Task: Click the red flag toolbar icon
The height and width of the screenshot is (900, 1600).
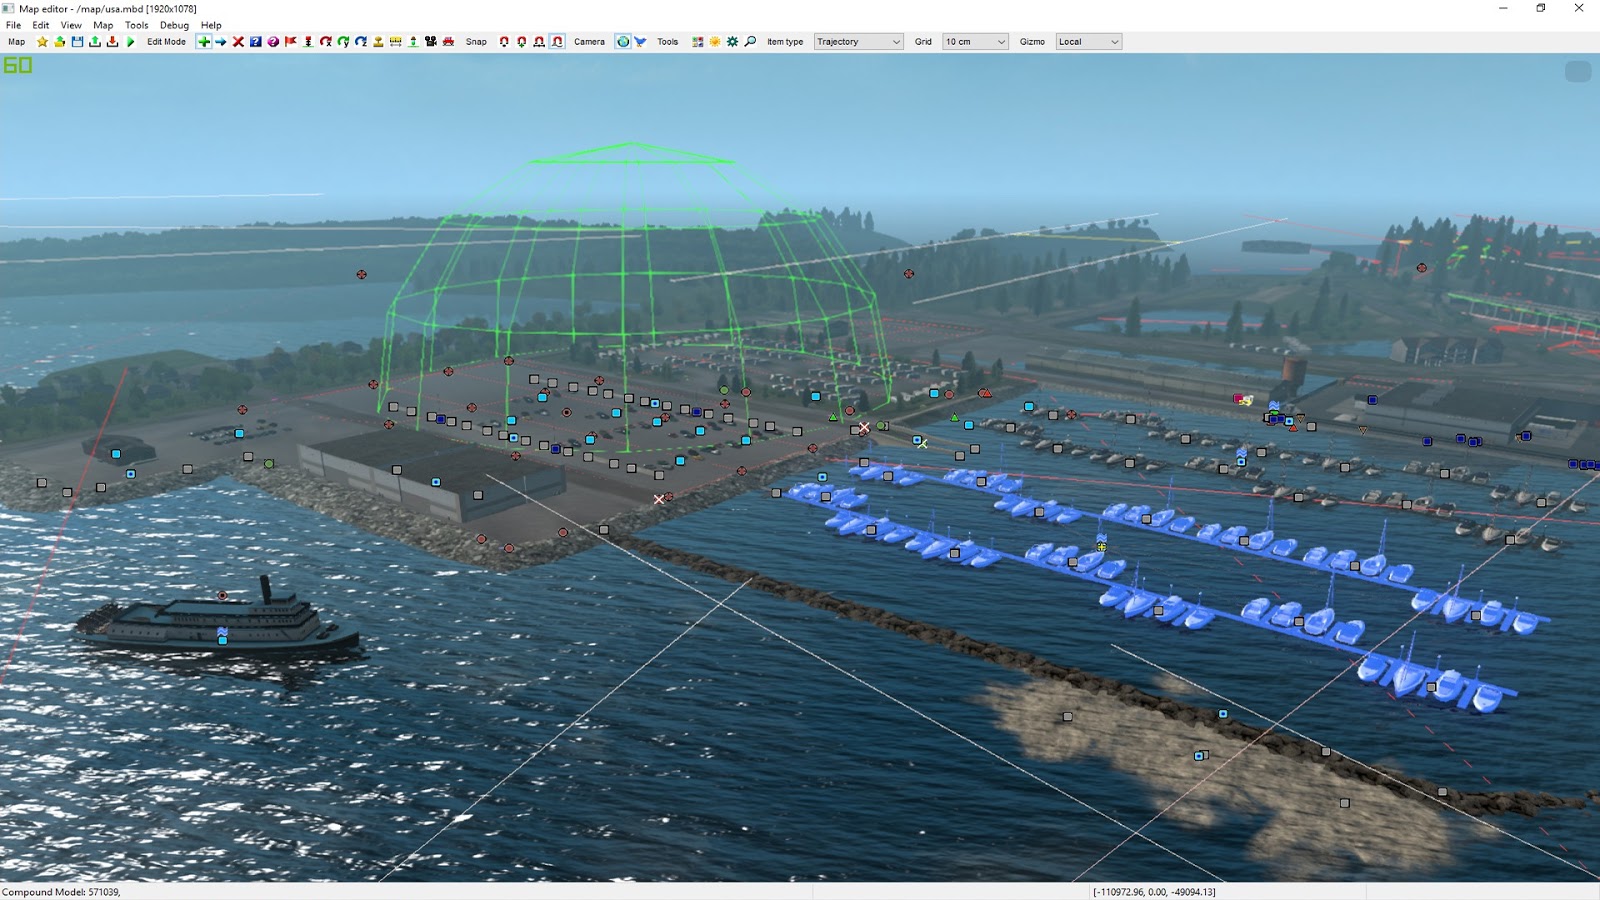Action: [291, 42]
